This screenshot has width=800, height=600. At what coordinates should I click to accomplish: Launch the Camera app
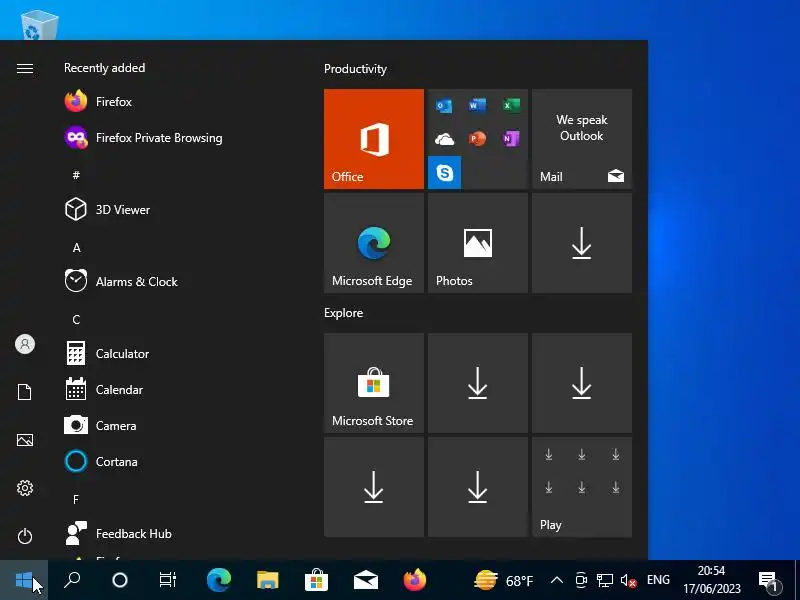(x=100, y=426)
